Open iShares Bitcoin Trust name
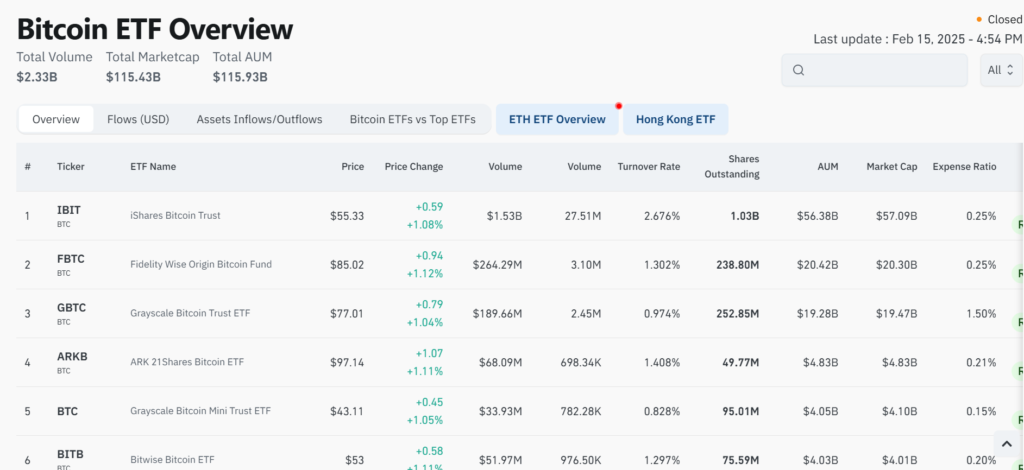The image size is (1024, 470). (x=175, y=215)
